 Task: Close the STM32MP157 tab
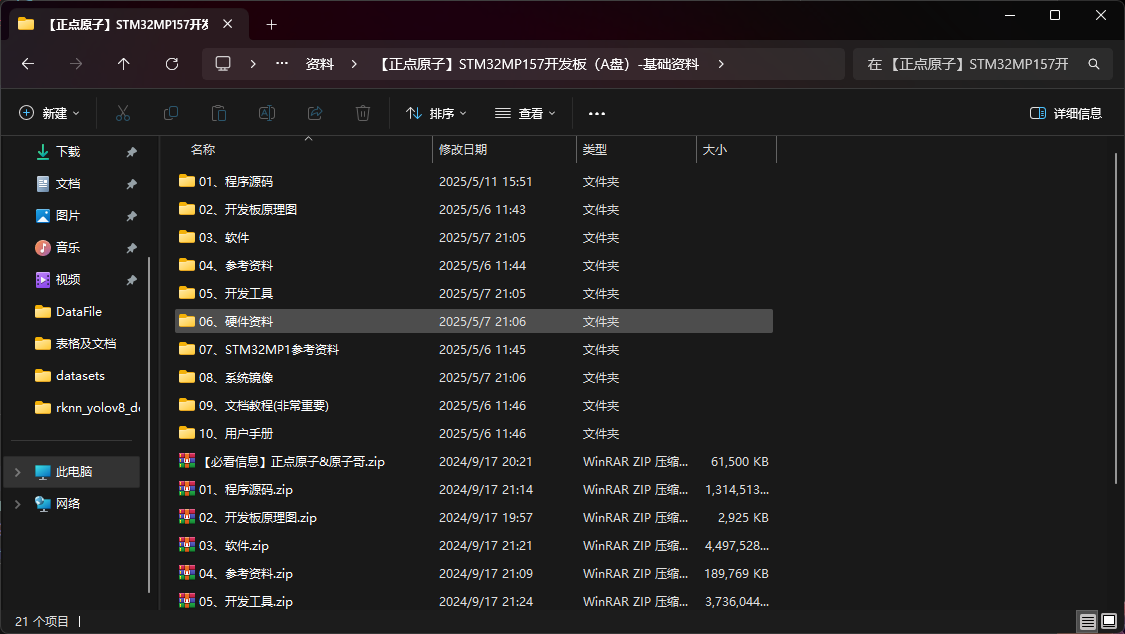(x=227, y=24)
